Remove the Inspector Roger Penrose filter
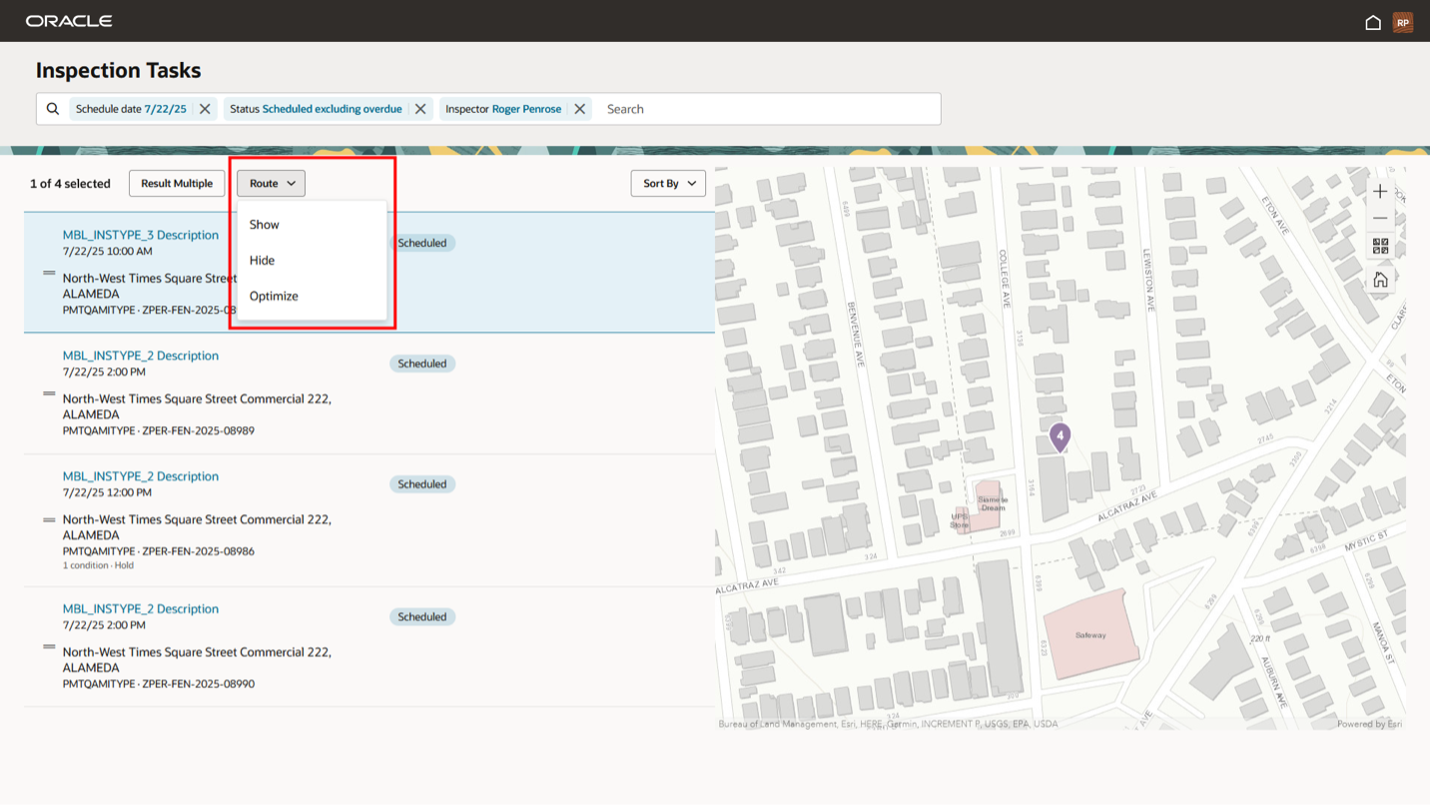Viewport: 1430px width, 809px height. [x=580, y=108]
